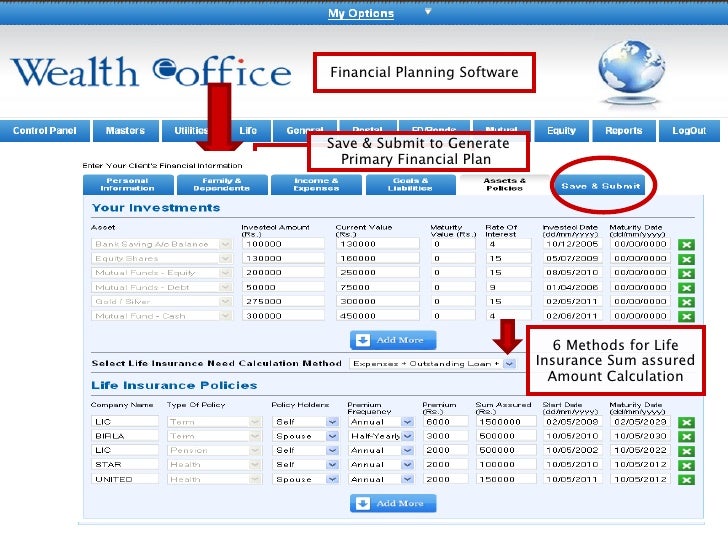Open premium frequency dropdown for STAR row

tap(407, 465)
